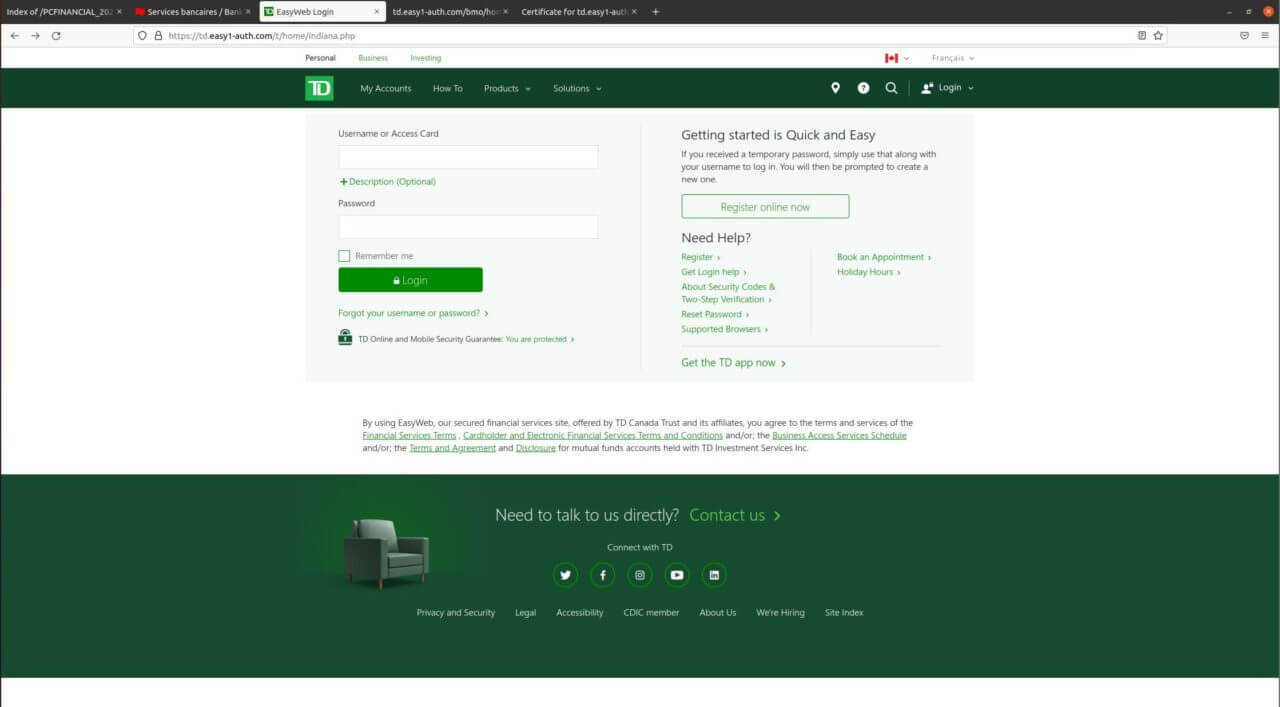
Task: Open the Login dropdown in header
Action: [x=947, y=88]
